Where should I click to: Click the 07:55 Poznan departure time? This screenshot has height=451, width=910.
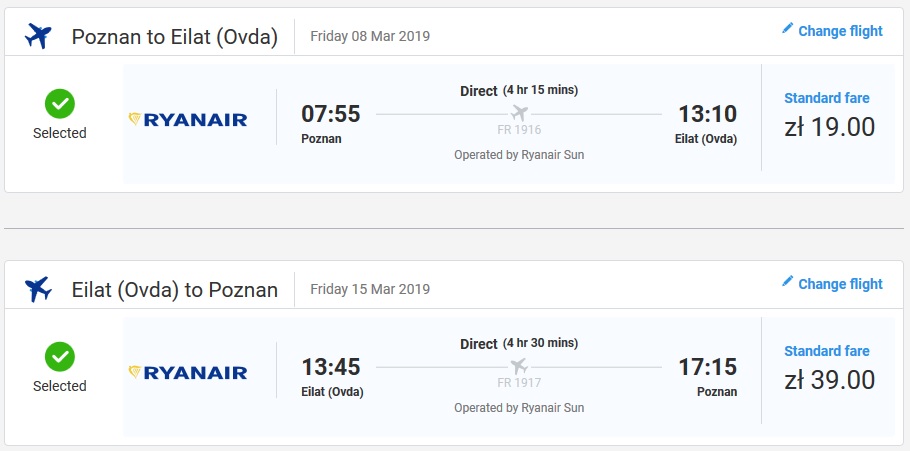click(x=331, y=114)
